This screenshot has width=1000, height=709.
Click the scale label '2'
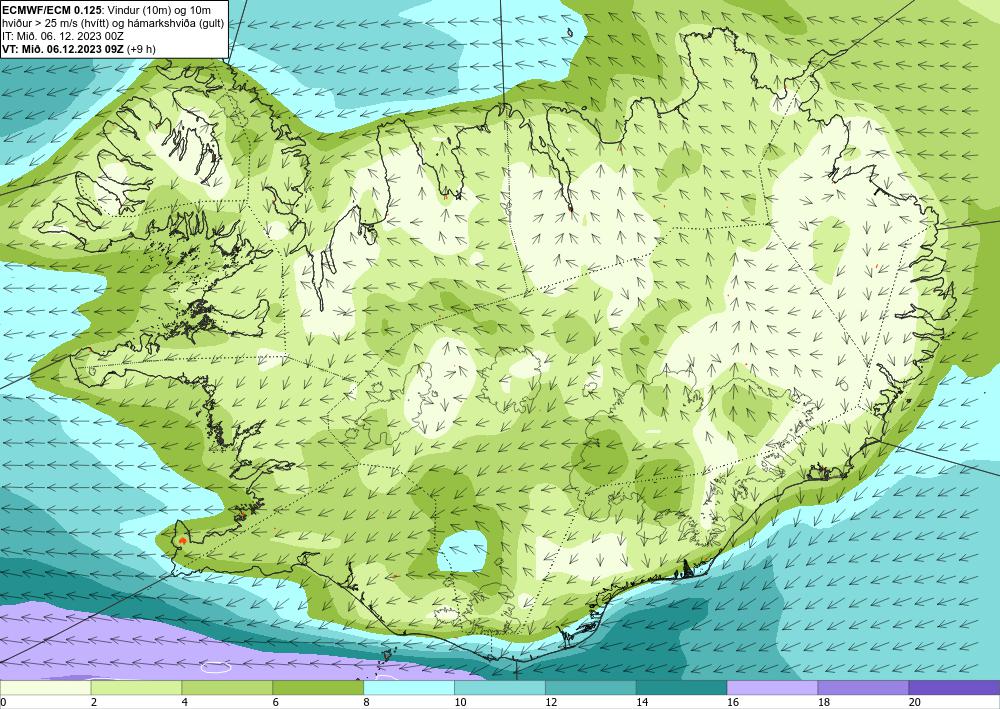[x=94, y=702]
